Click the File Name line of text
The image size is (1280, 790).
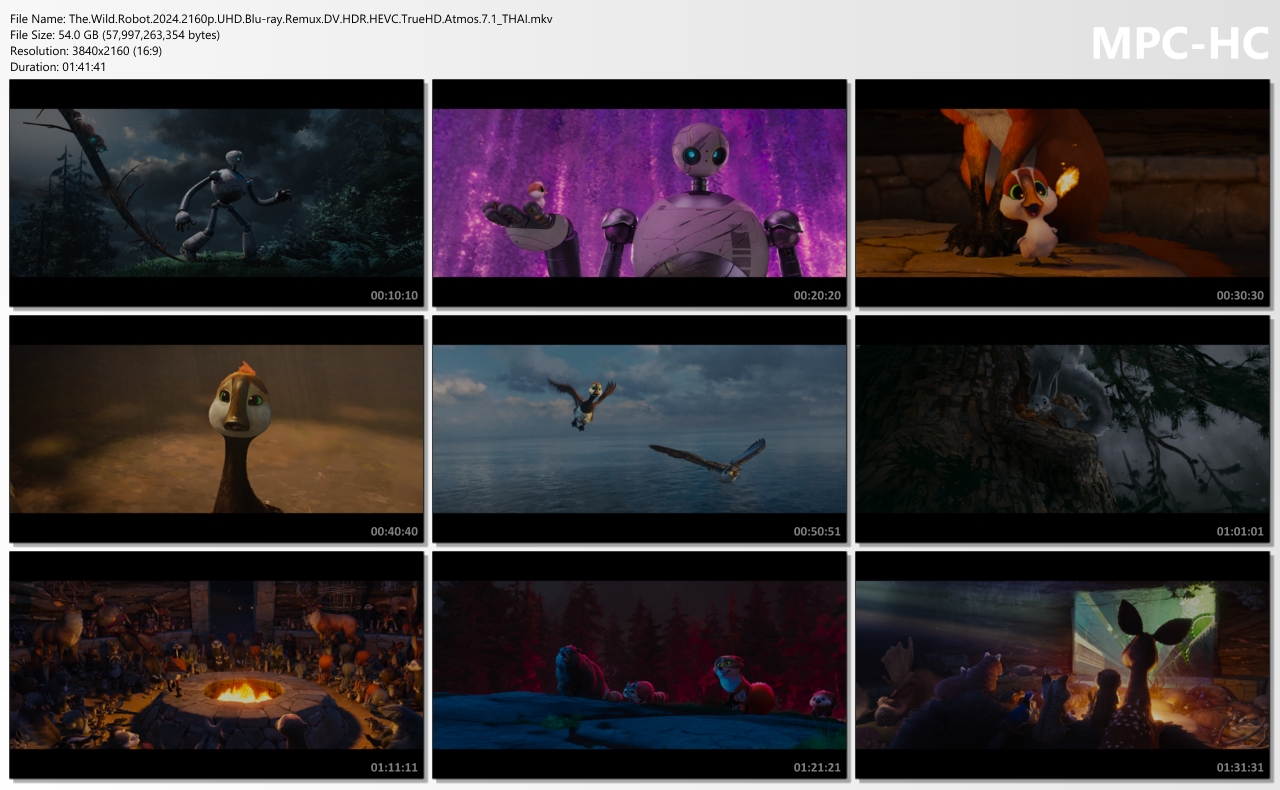tap(281, 19)
